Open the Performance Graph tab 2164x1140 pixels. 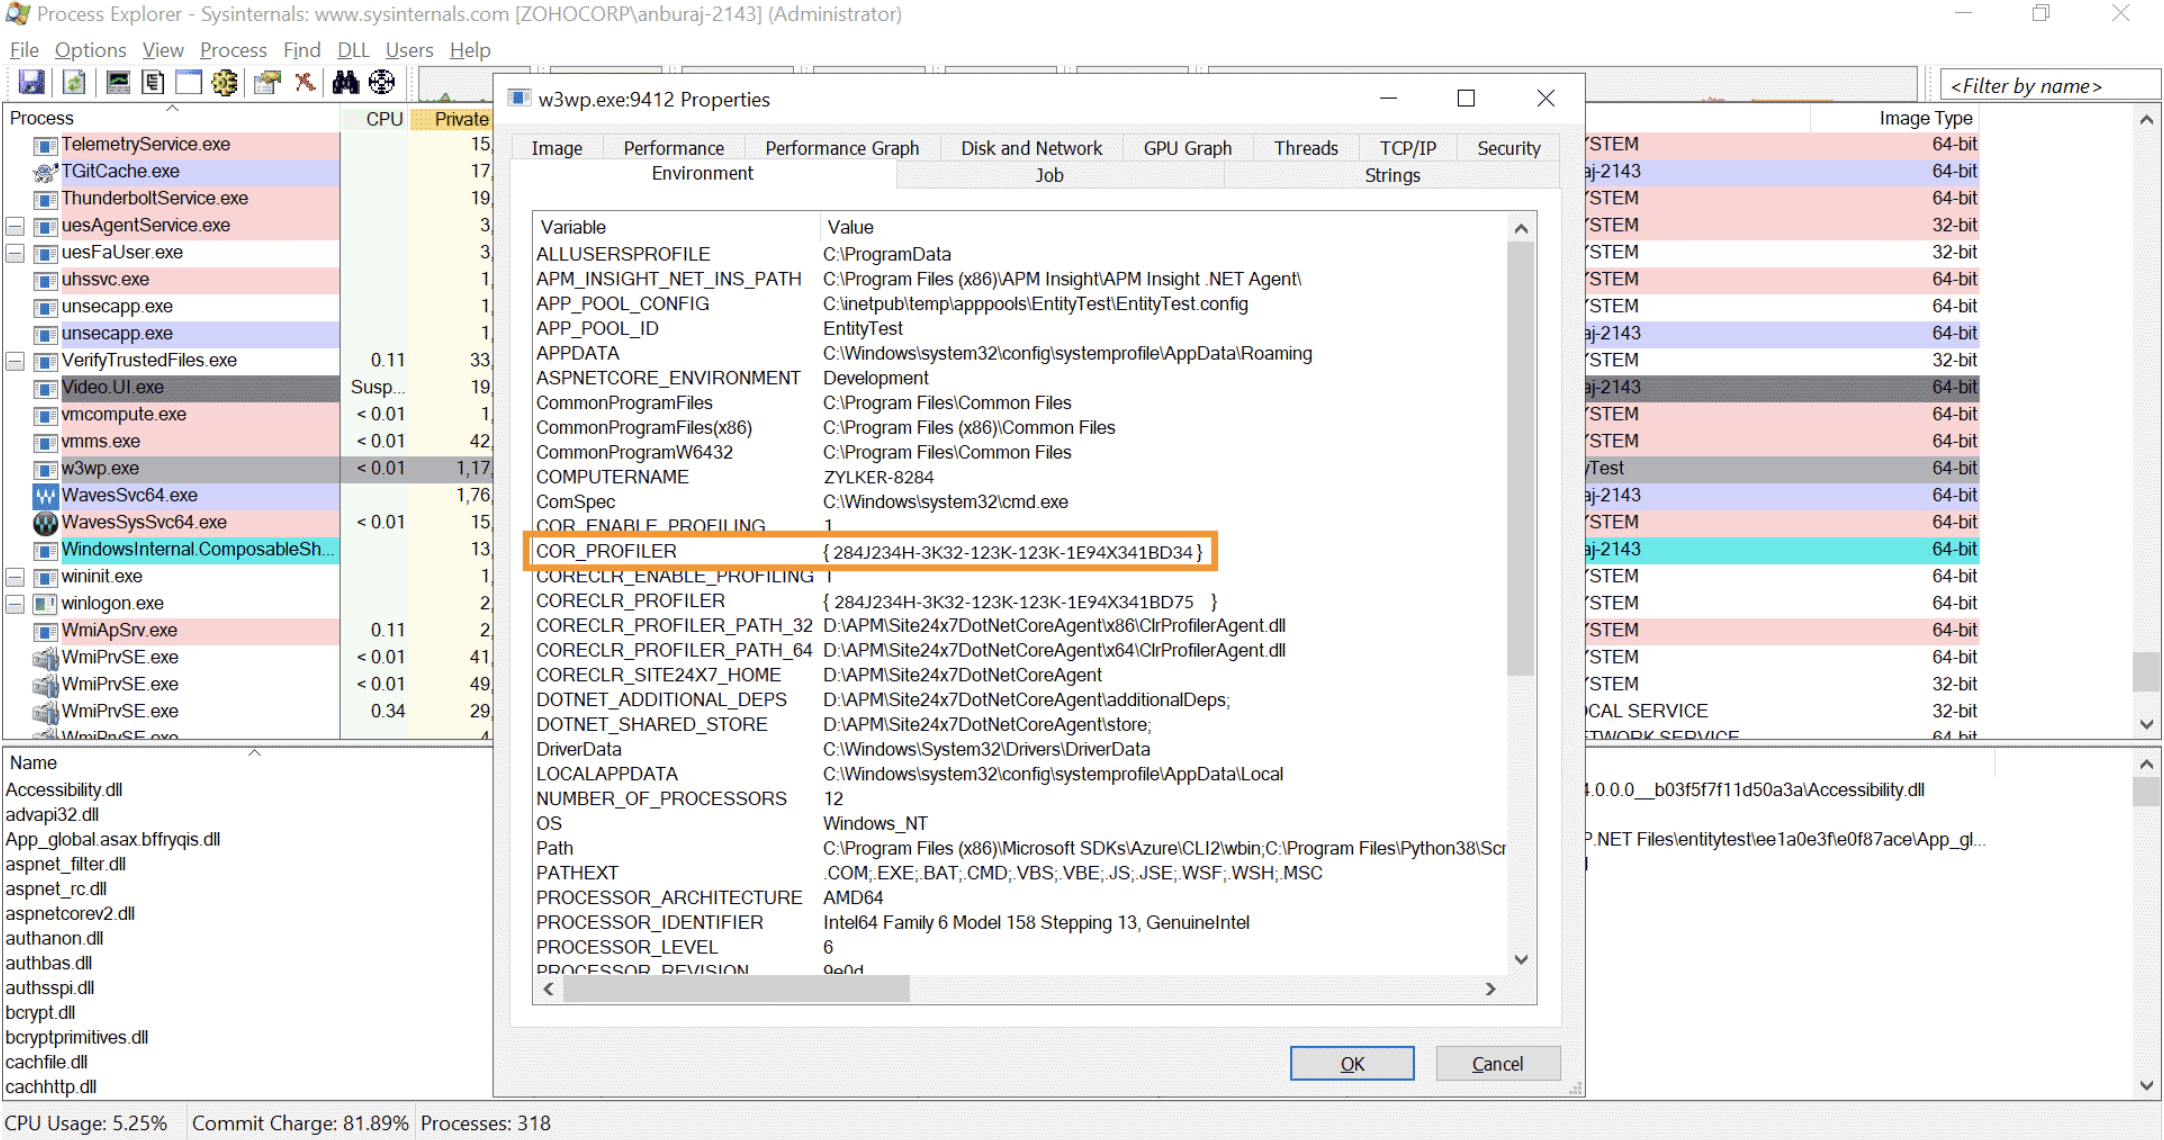coord(841,148)
